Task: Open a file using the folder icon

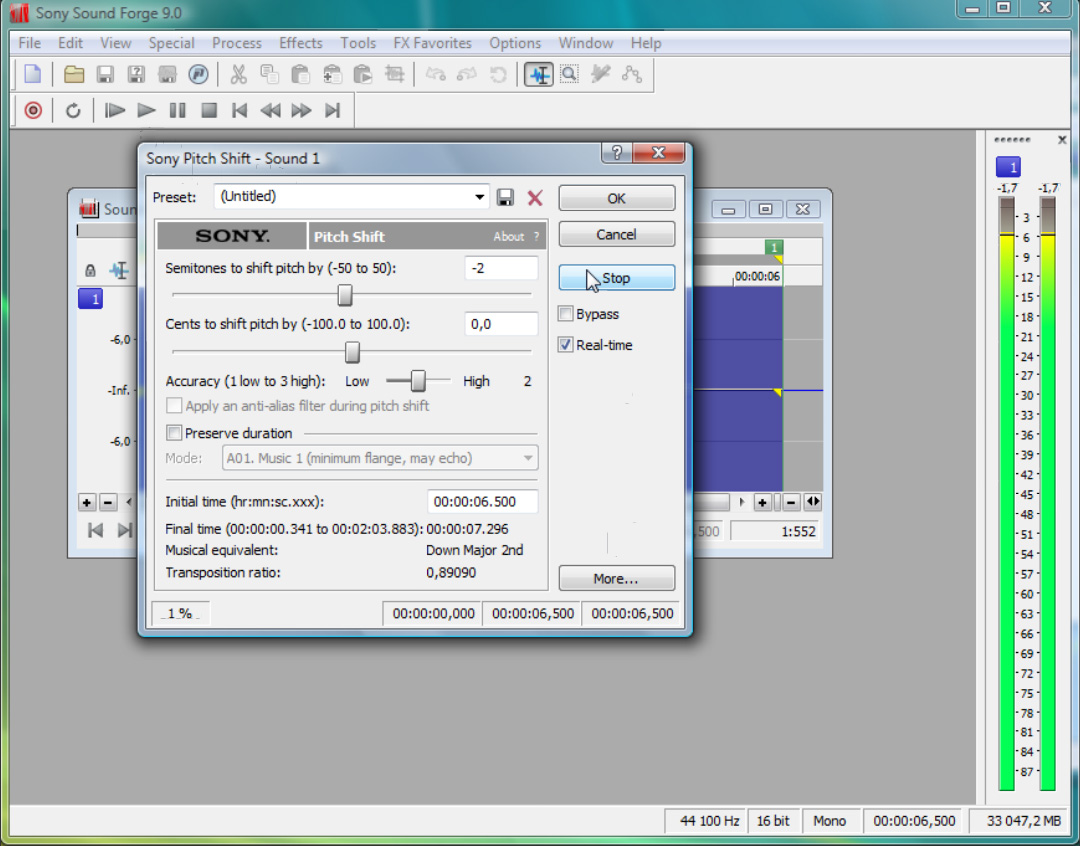Action: tap(73, 75)
